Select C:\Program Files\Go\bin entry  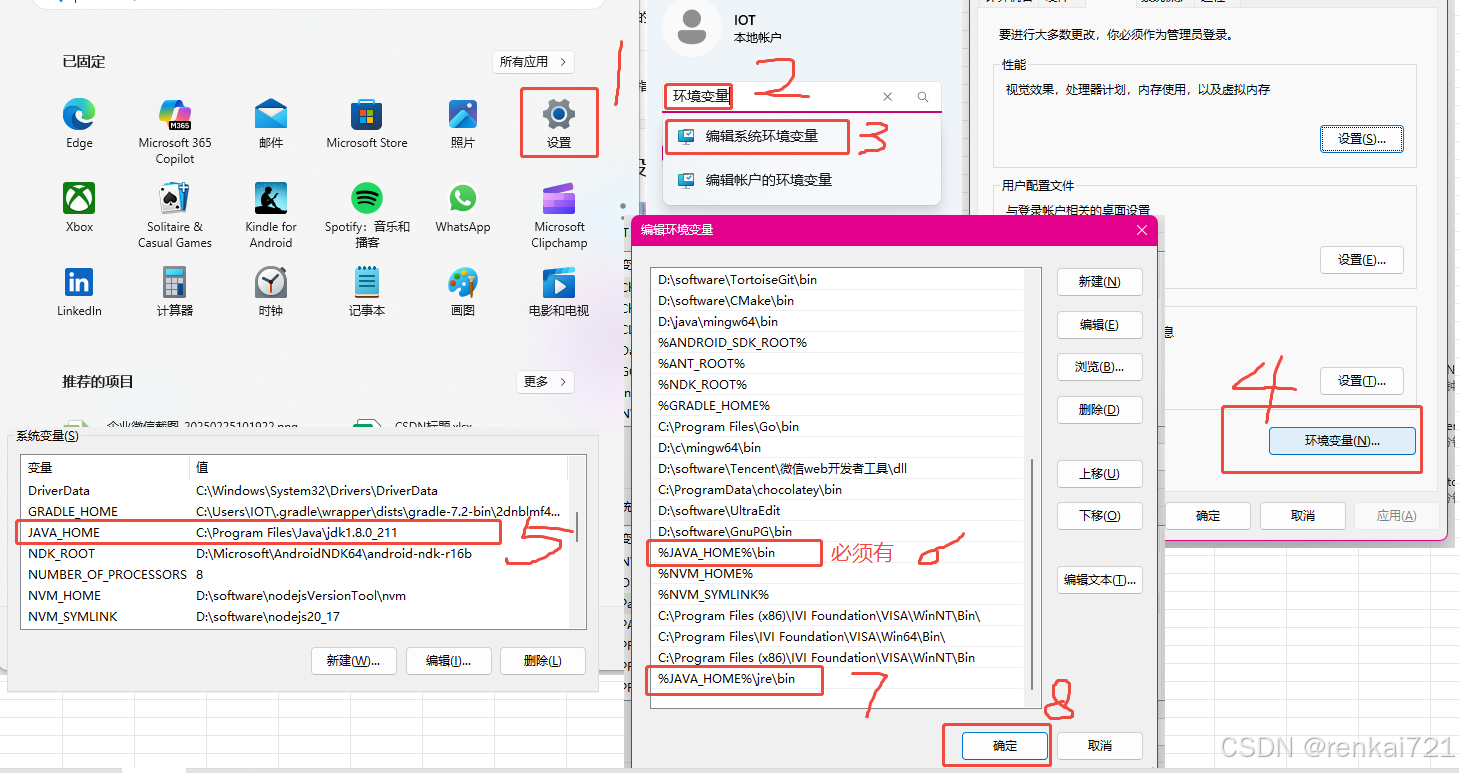838,427
